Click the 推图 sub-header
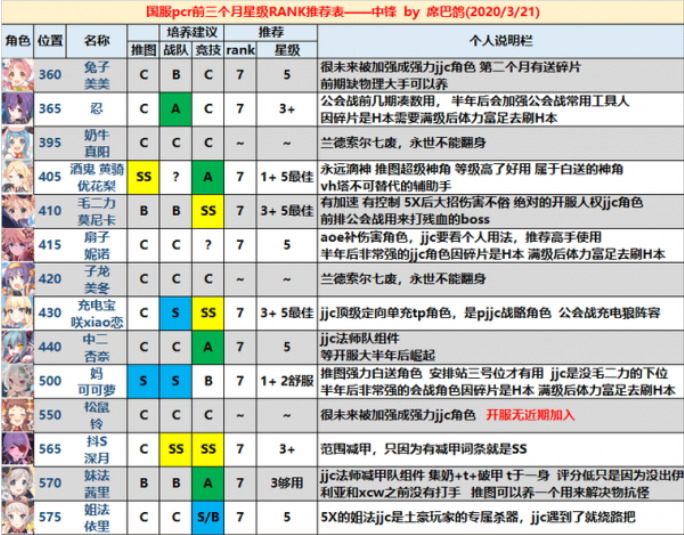The height and width of the screenshot is (535, 684). tap(144, 50)
